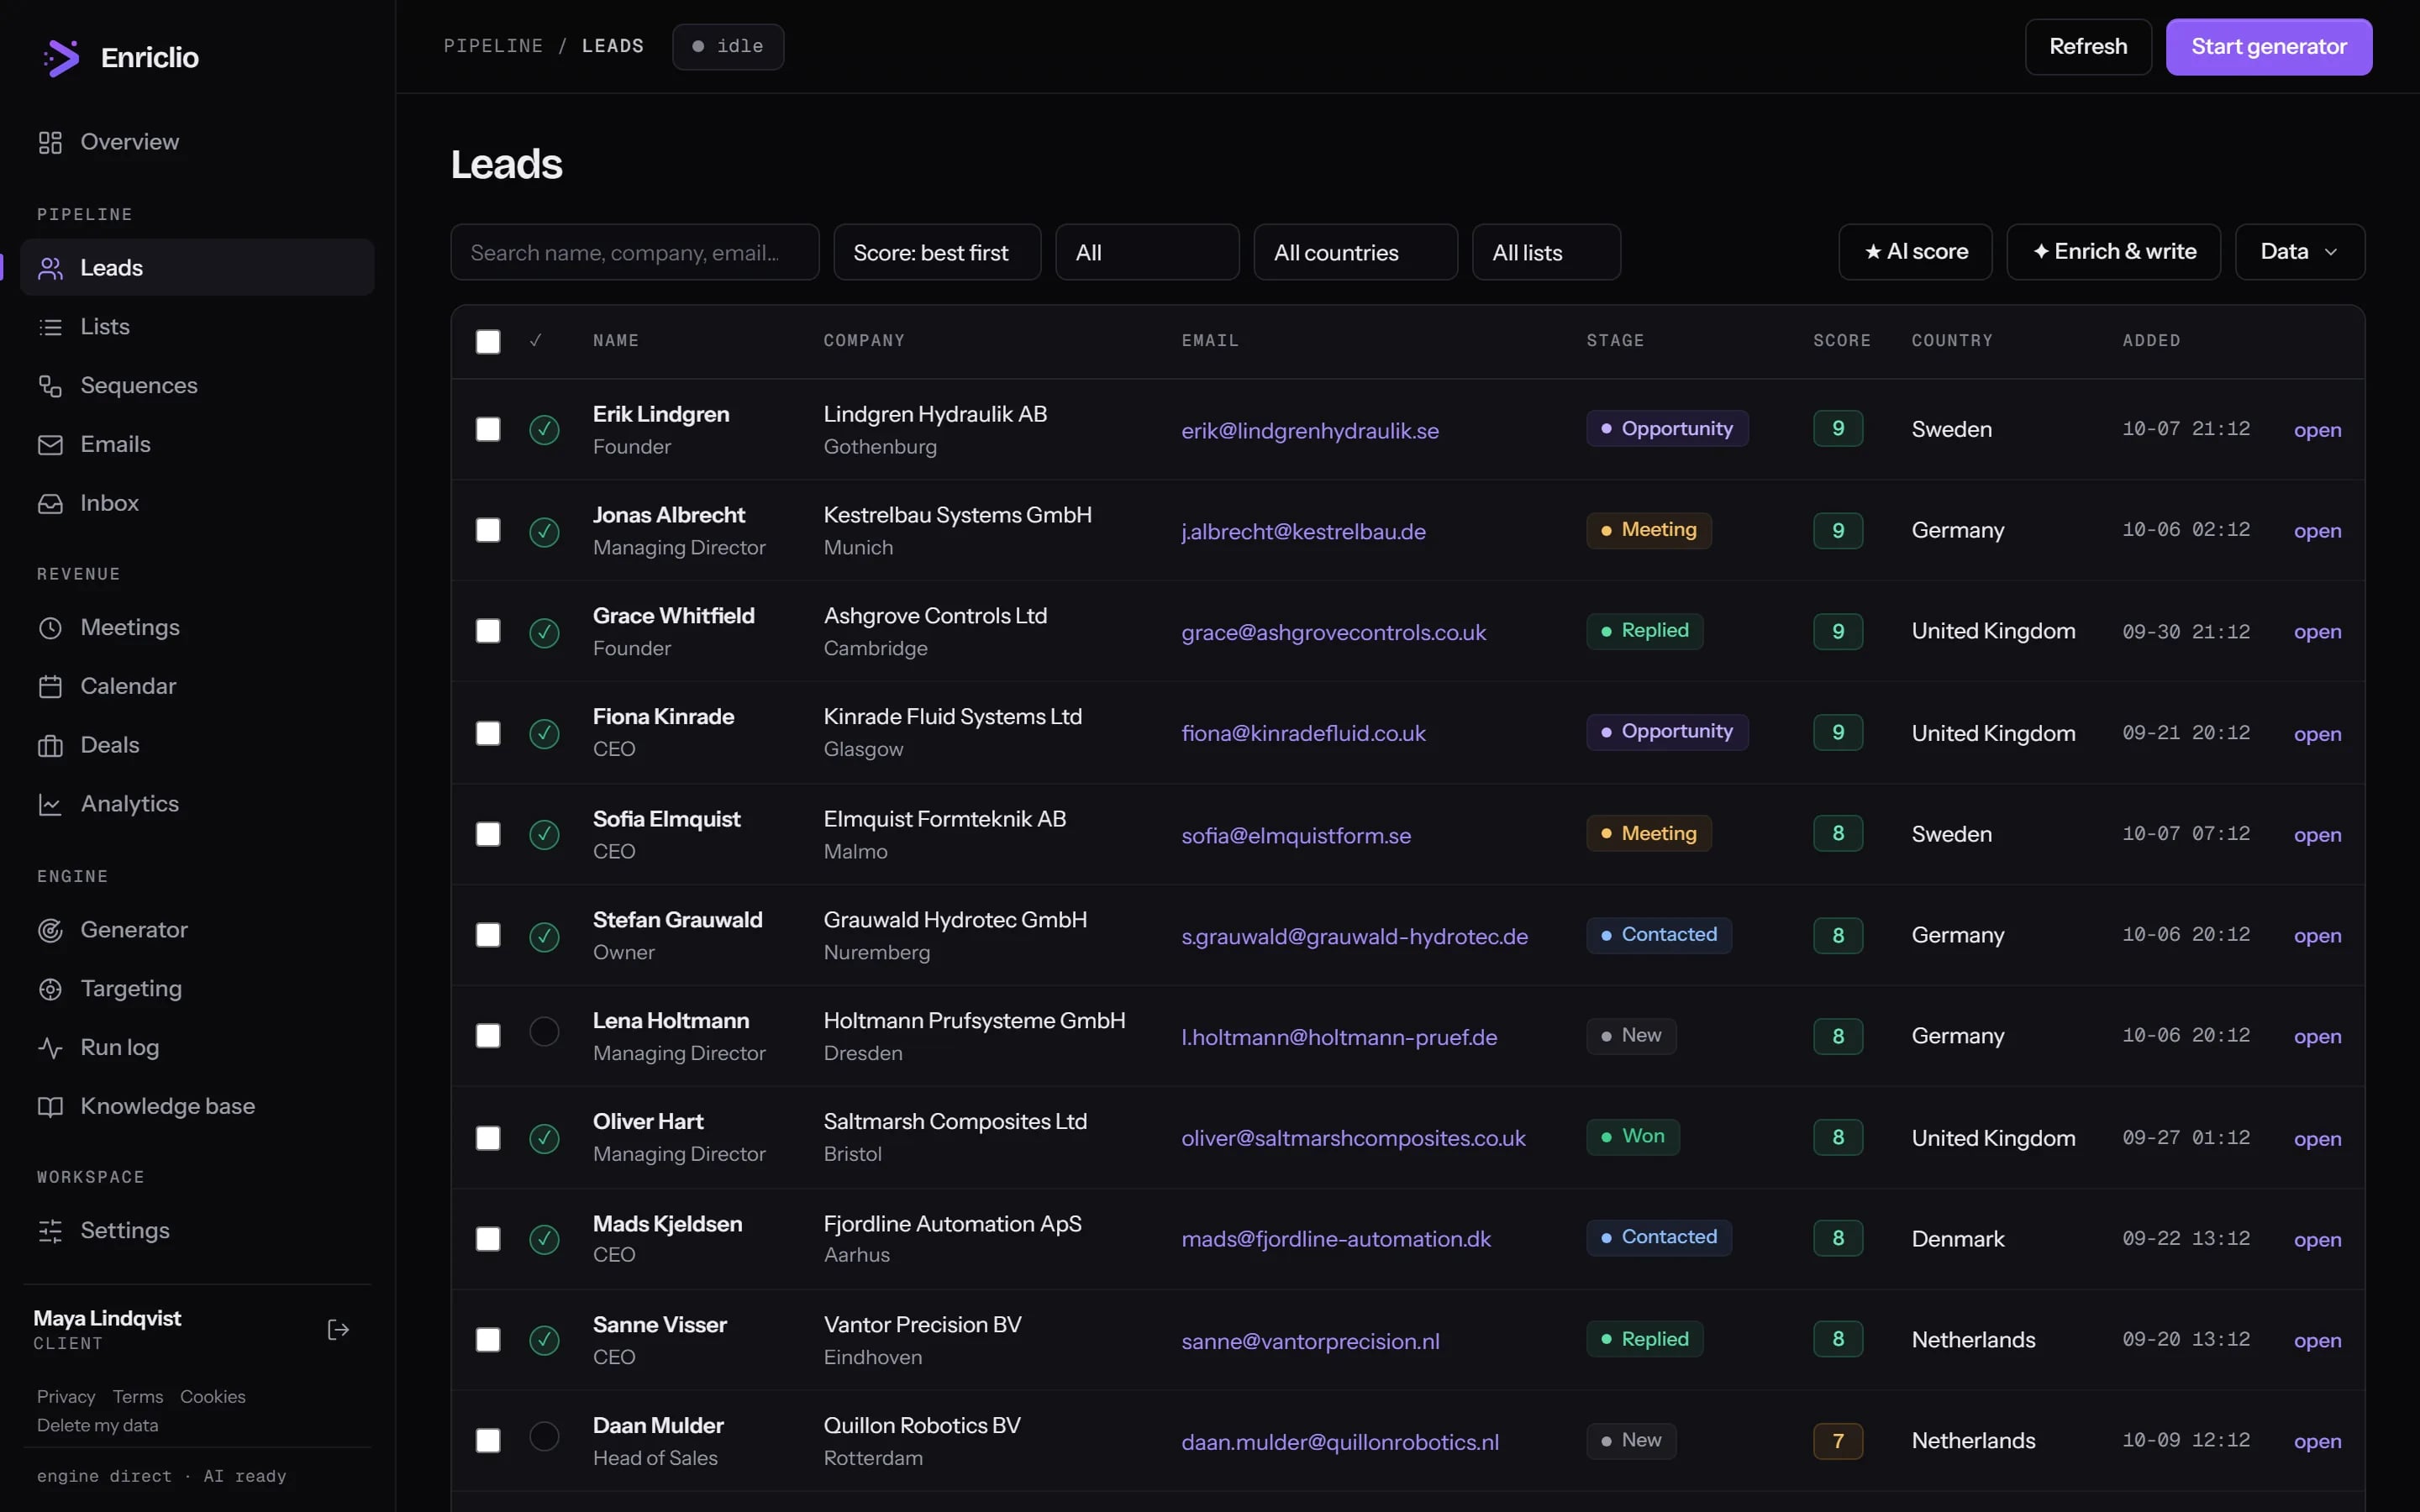Screen dimensions: 2420x1512
Task: Click the Emails envelope icon
Action: click(x=50, y=445)
